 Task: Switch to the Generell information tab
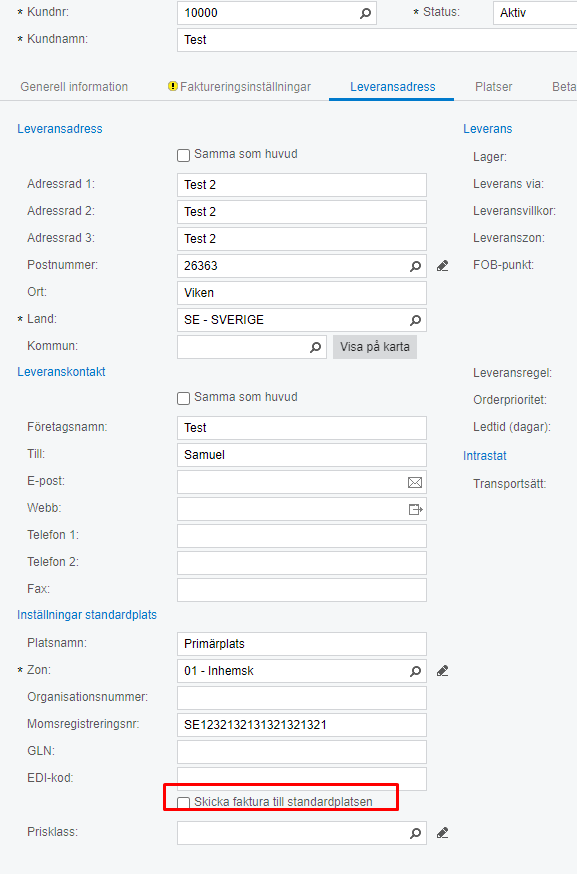(x=71, y=87)
